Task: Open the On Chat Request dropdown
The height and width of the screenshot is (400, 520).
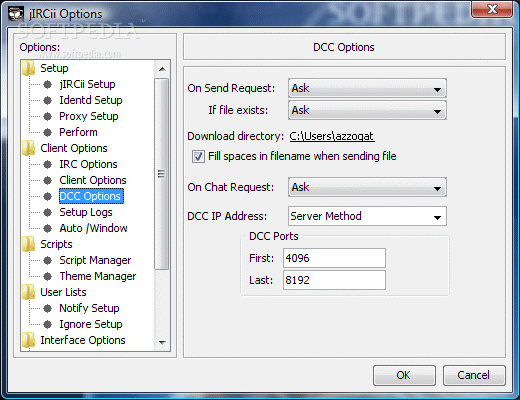Action: click(x=367, y=187)
